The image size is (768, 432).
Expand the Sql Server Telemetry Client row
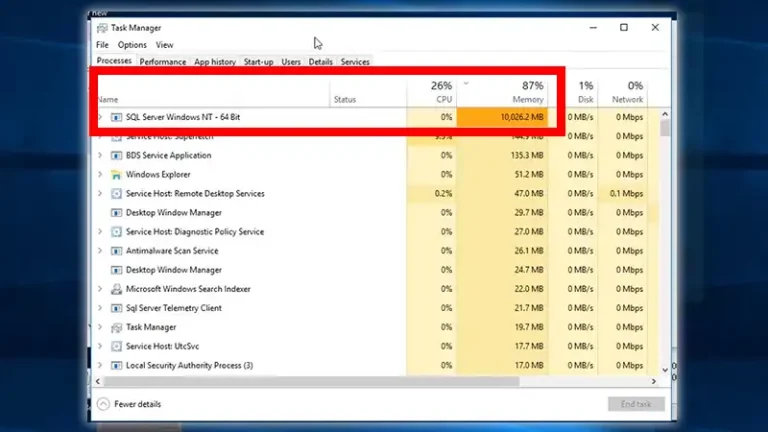click(x=100, y=308)
